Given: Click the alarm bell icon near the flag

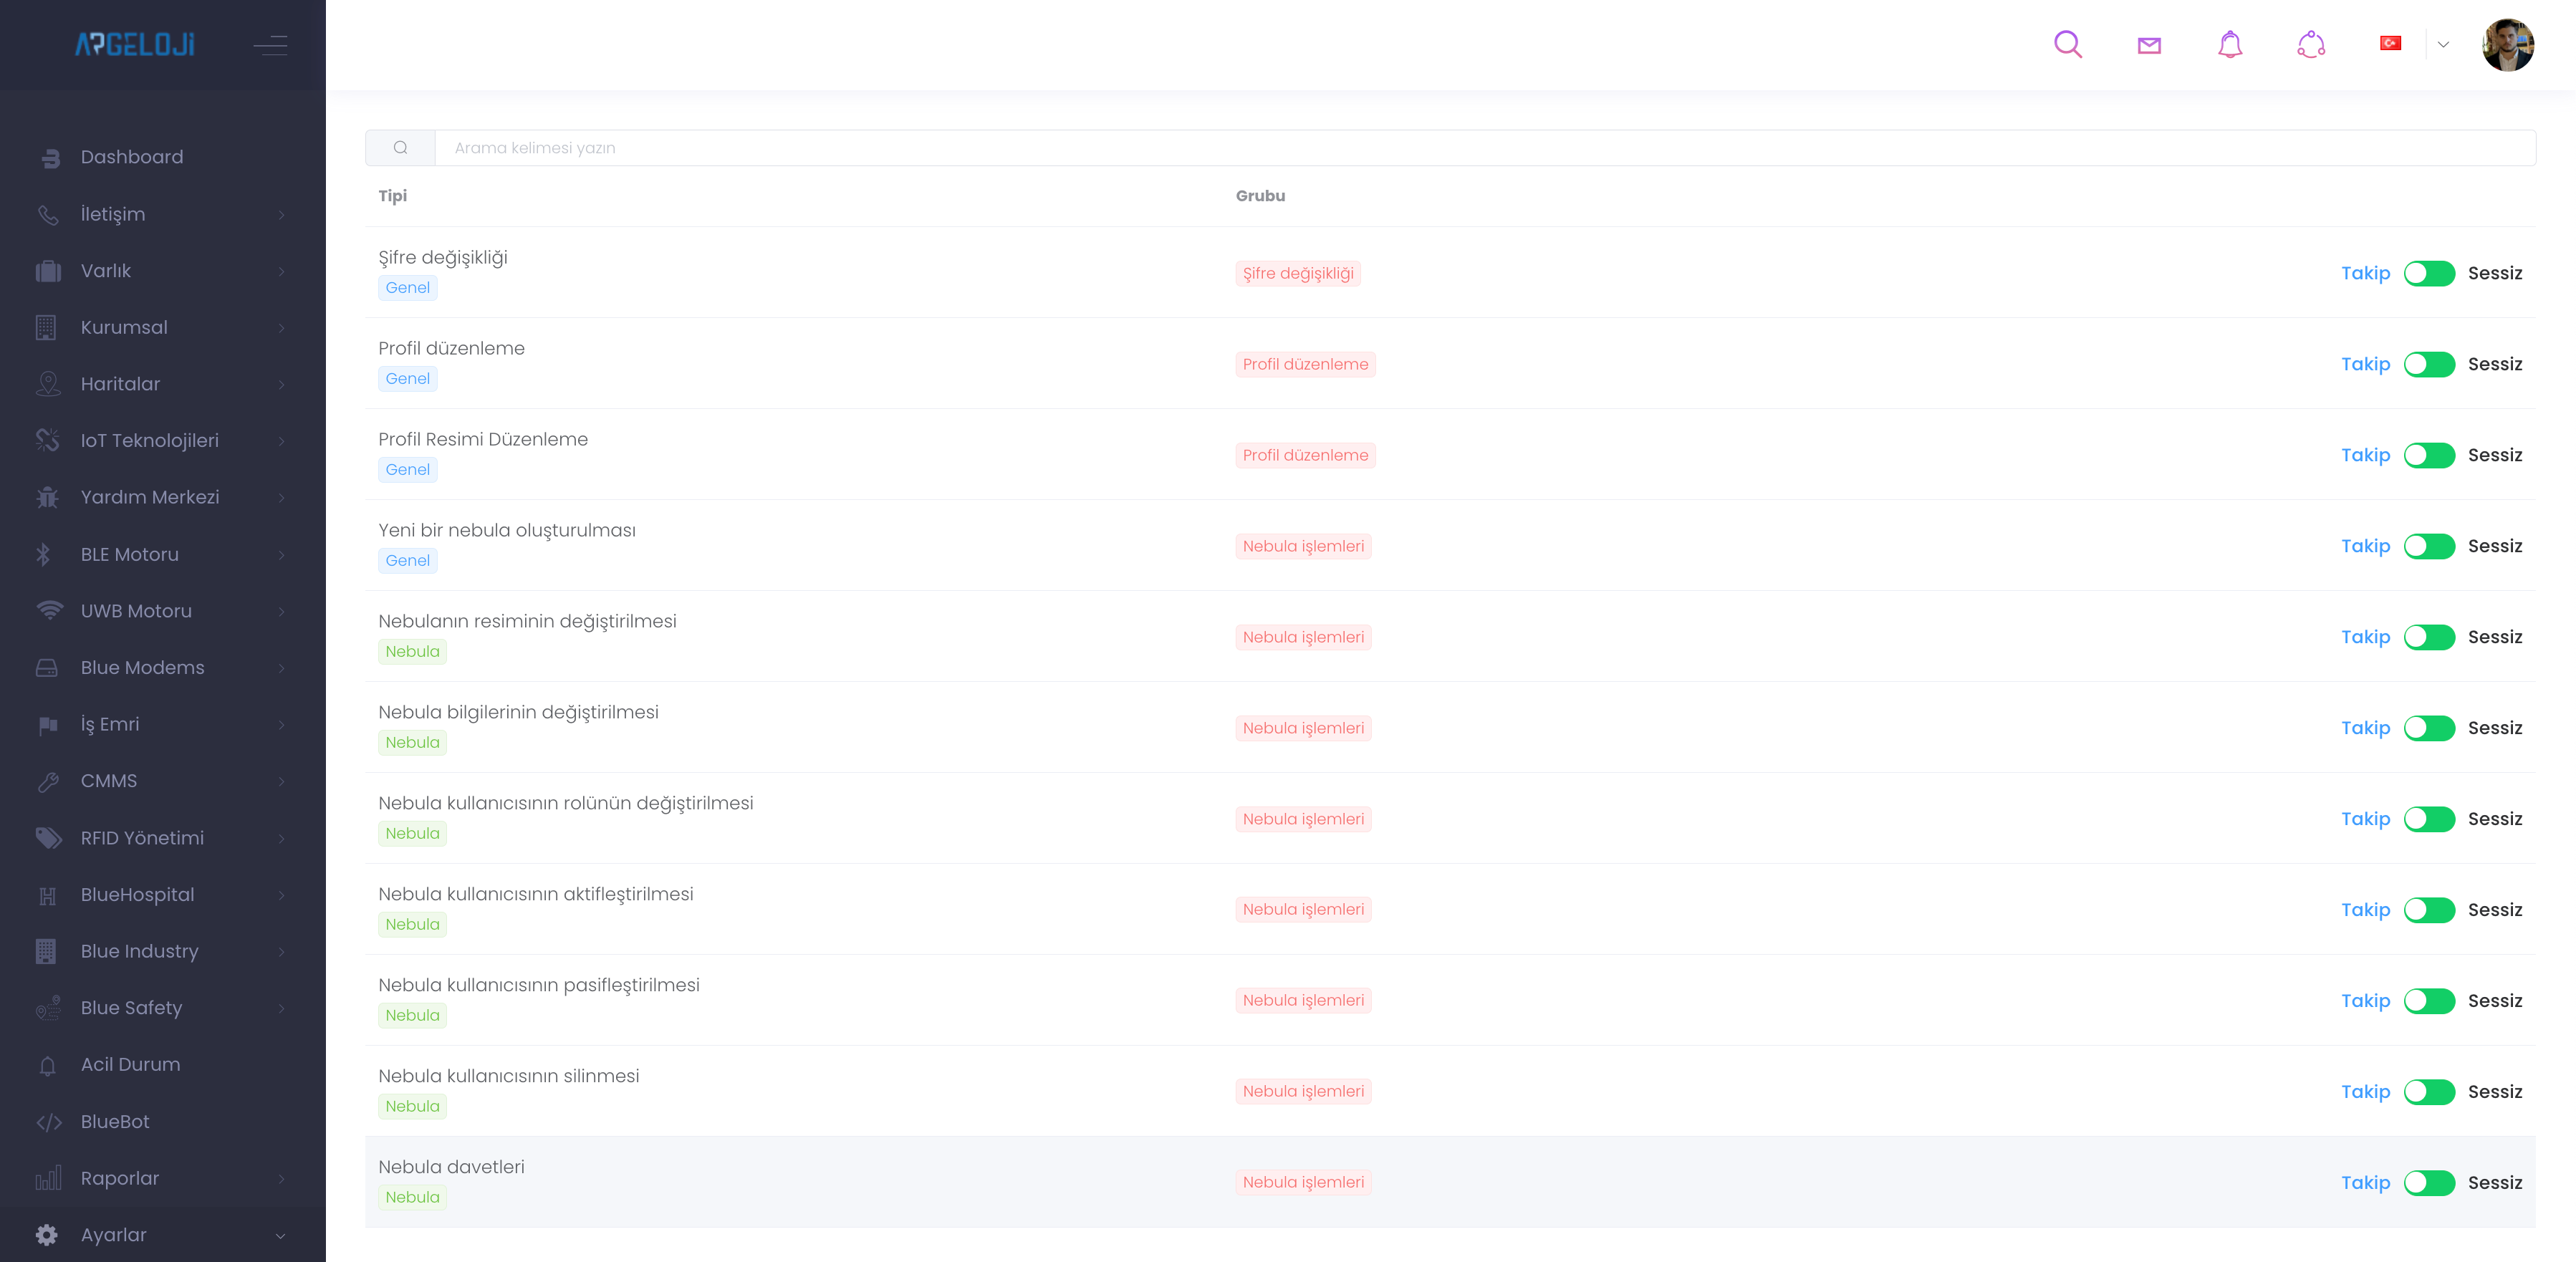Looking at the screenshot, I should (2311, 44).
